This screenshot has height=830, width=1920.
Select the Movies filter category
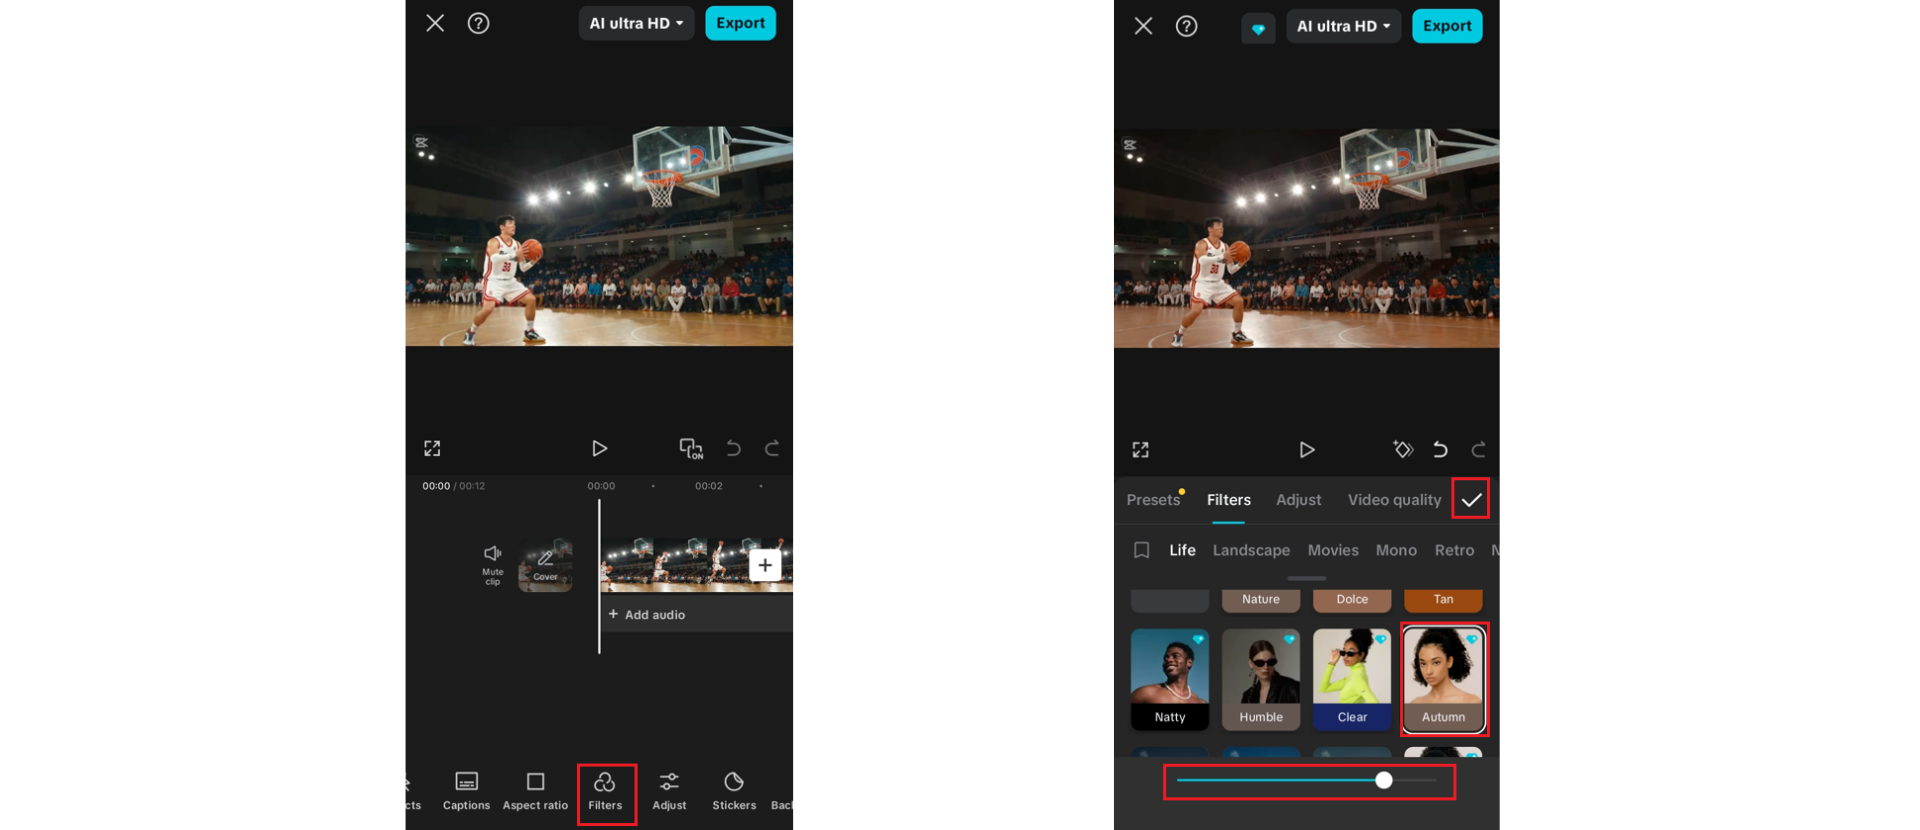coord(1333,550)
